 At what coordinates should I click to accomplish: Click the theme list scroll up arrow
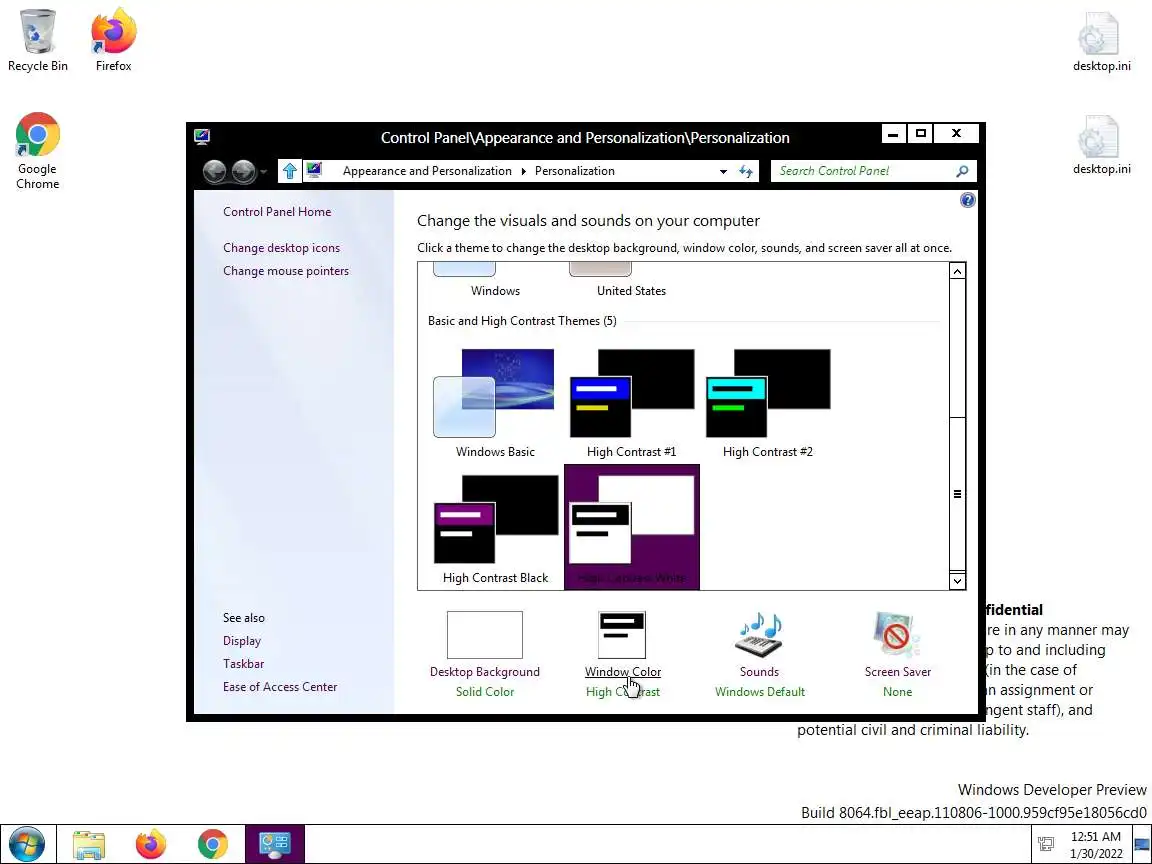957,271
